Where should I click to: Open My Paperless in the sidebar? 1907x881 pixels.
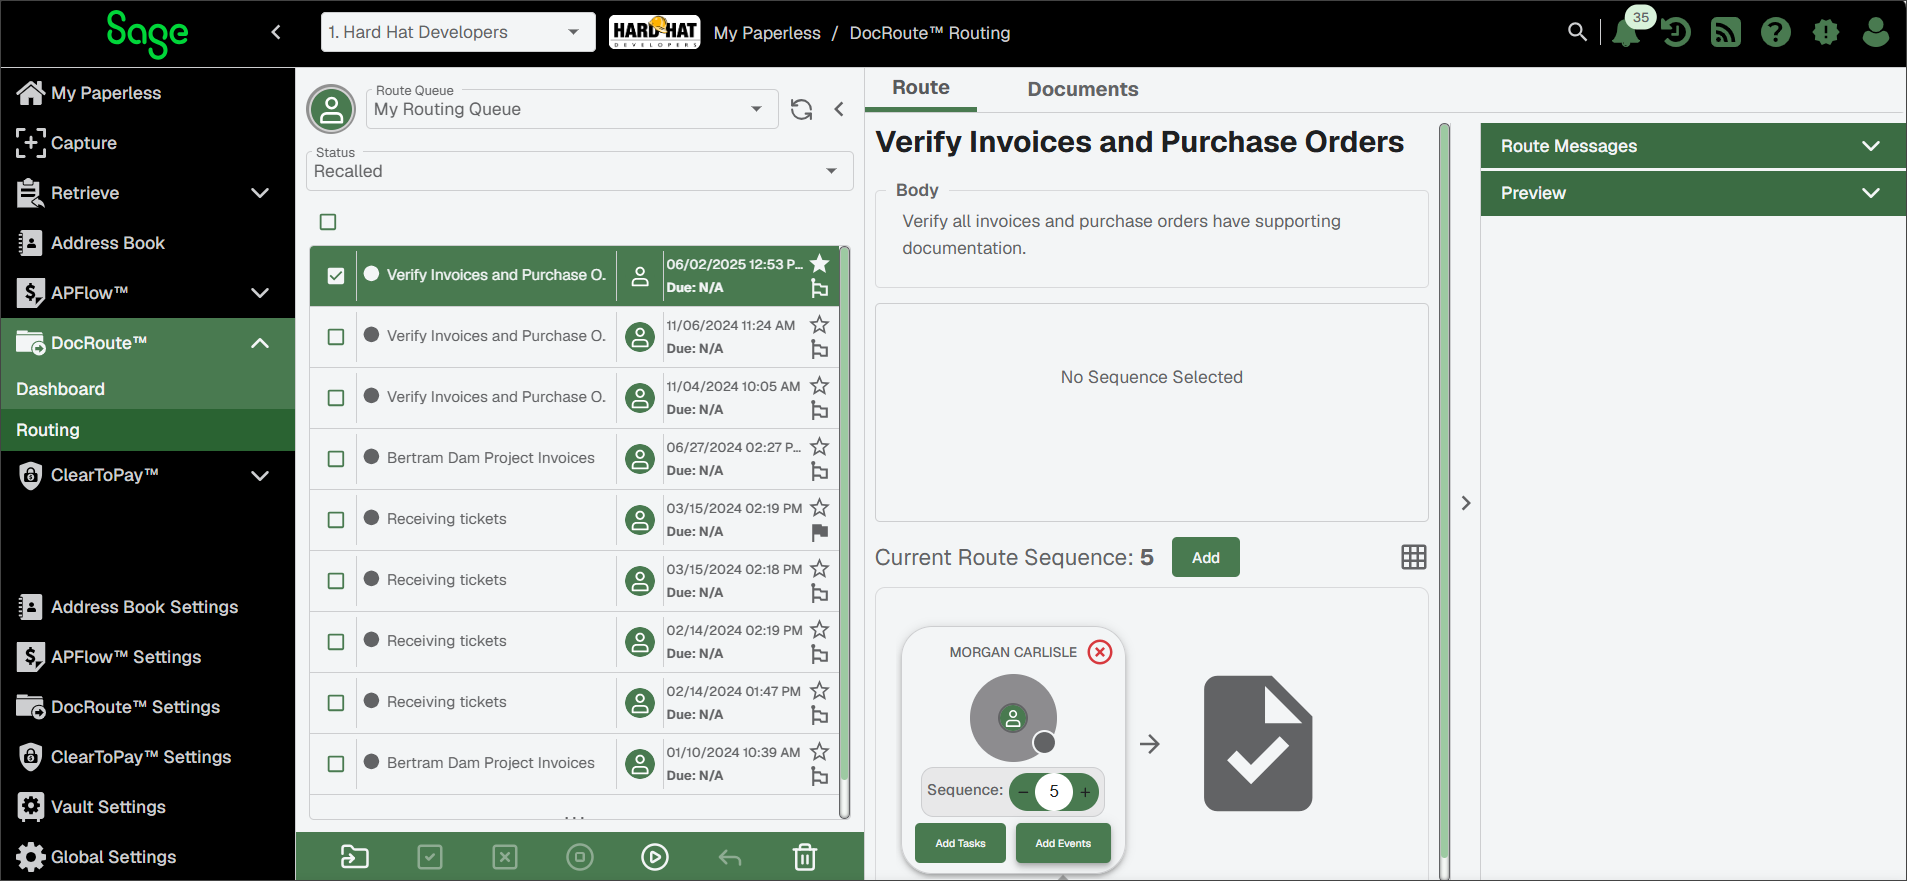pyautogui.click(x=147, y=93)
